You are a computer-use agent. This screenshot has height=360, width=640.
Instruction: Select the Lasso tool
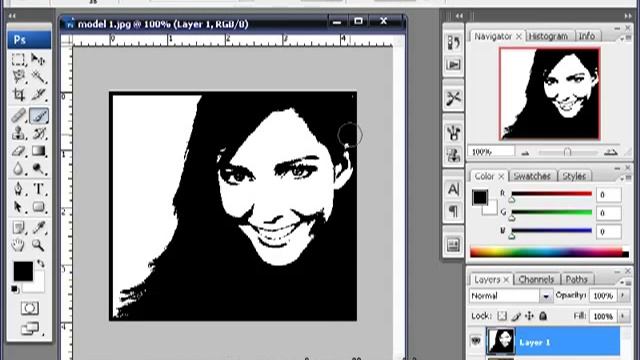coord(18,77)
